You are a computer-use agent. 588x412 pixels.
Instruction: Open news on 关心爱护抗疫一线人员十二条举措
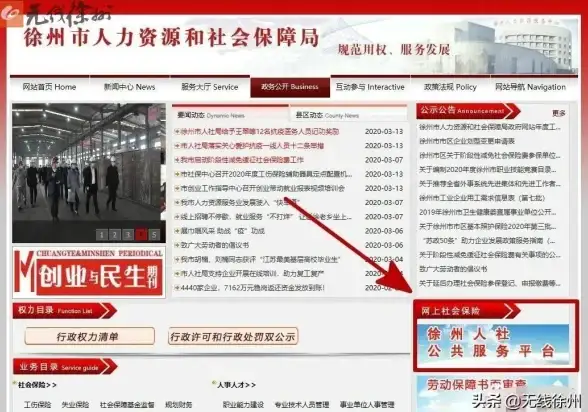(x=252, y=146)
